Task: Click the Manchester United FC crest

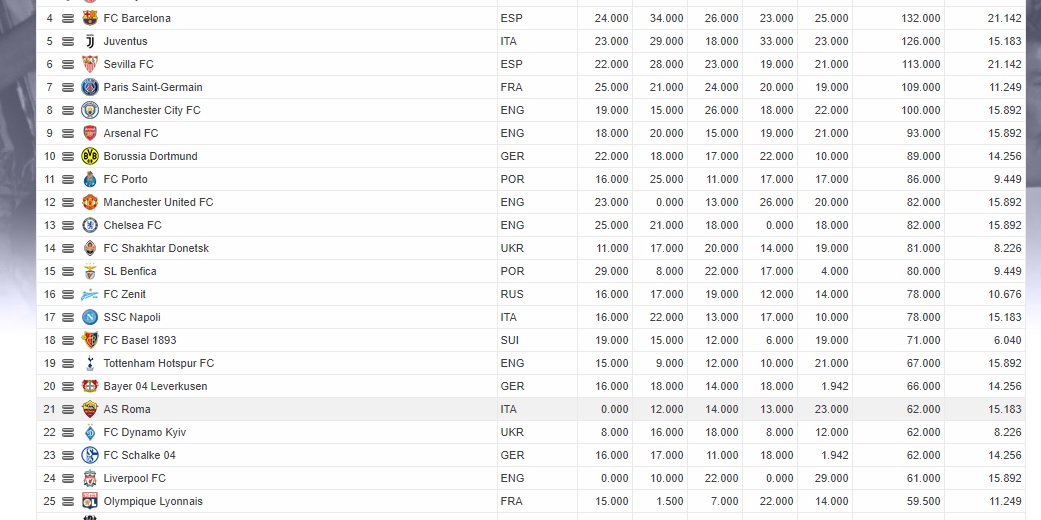Action: coord(90,202)
